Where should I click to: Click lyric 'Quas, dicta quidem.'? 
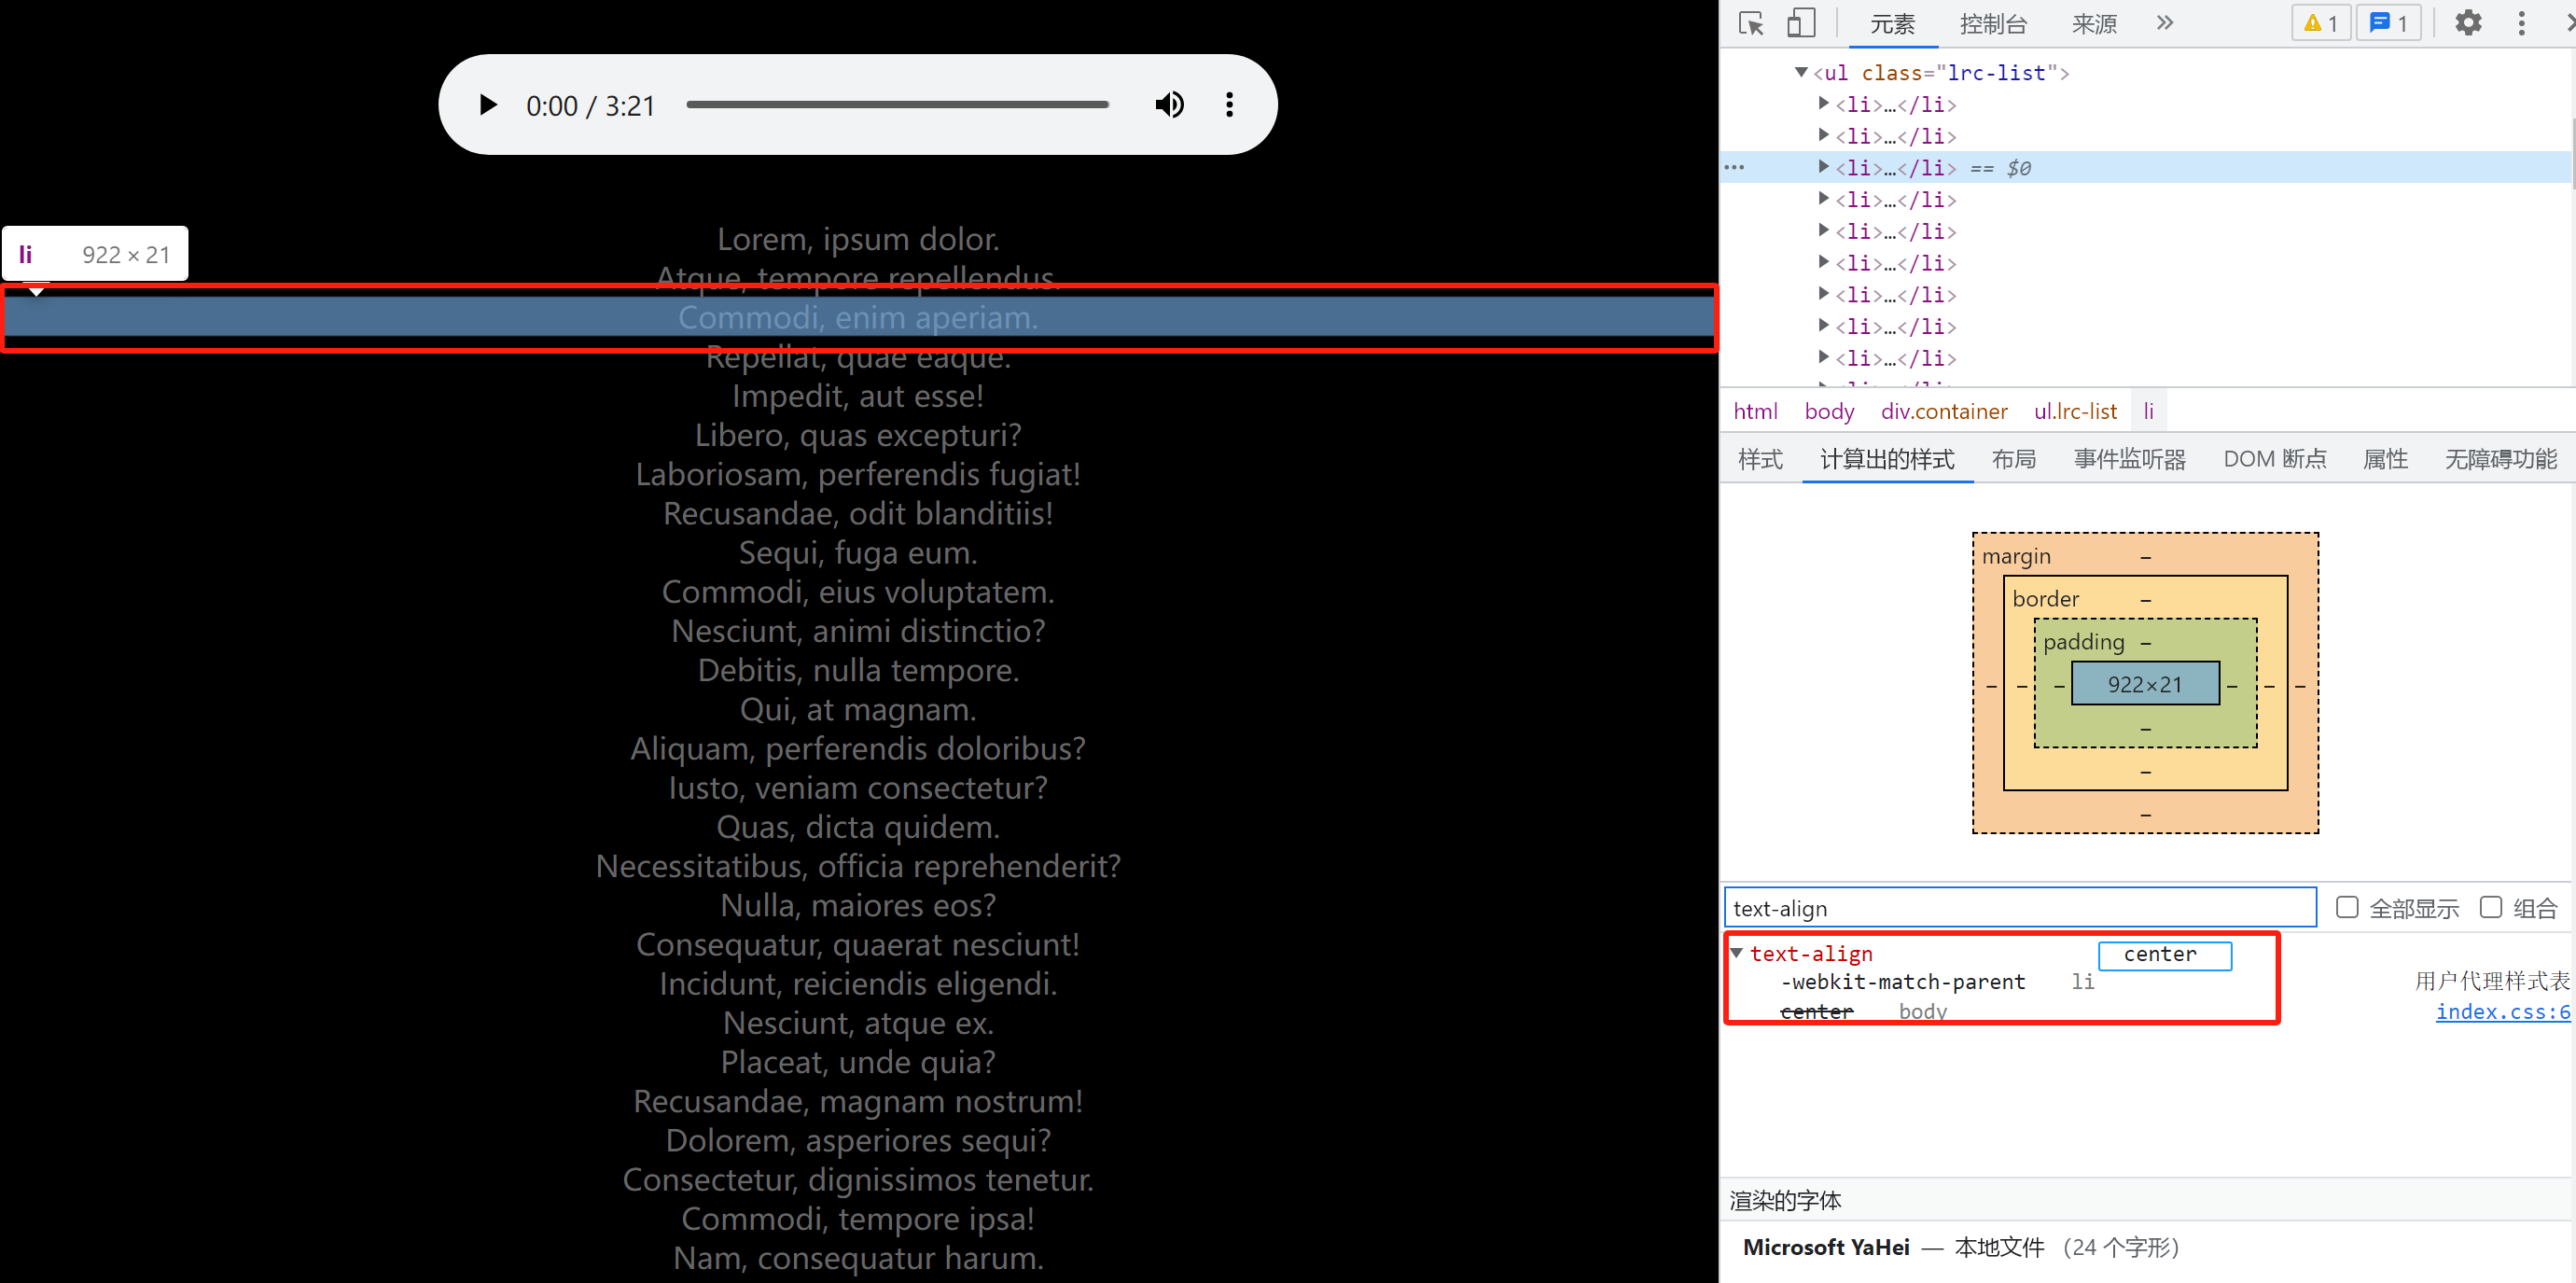tap(858, 827)
